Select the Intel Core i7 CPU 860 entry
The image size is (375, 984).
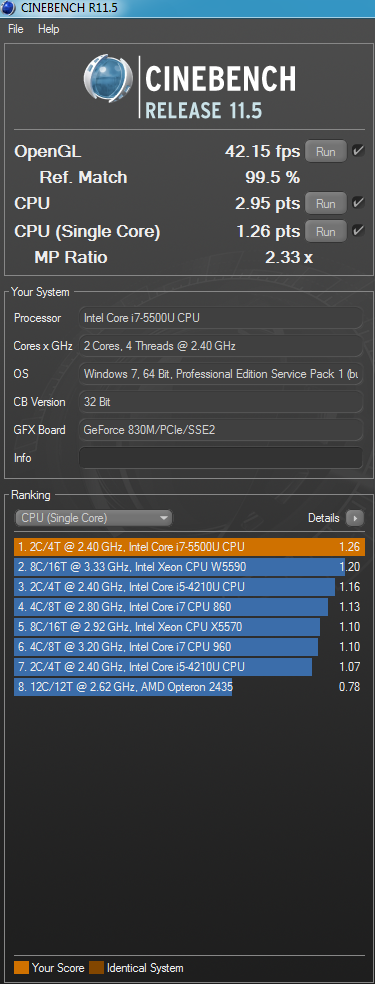pyautogui.click(x=189, y=607)
